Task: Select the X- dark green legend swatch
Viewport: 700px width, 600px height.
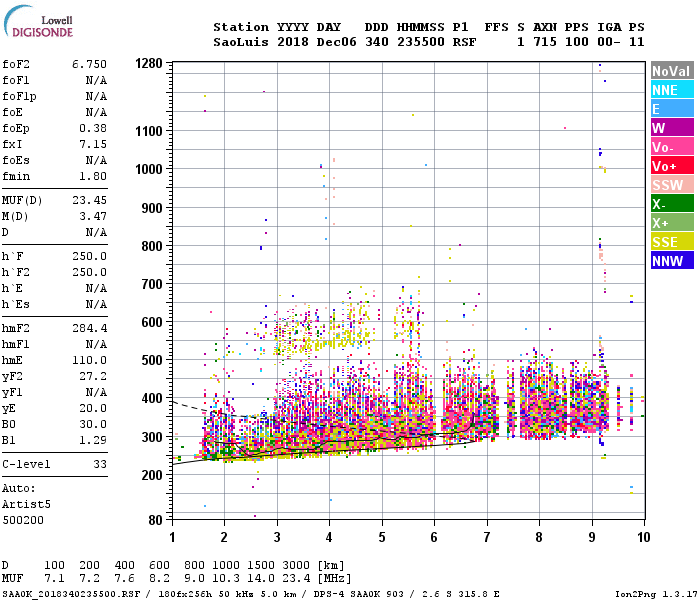Action: (672, 204)
